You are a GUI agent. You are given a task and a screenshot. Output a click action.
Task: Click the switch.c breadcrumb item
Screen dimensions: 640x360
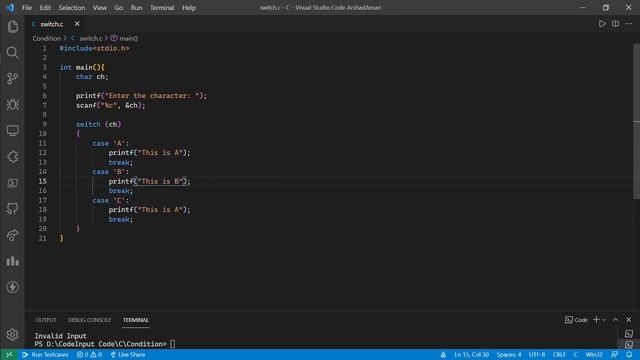pos(91,38)
